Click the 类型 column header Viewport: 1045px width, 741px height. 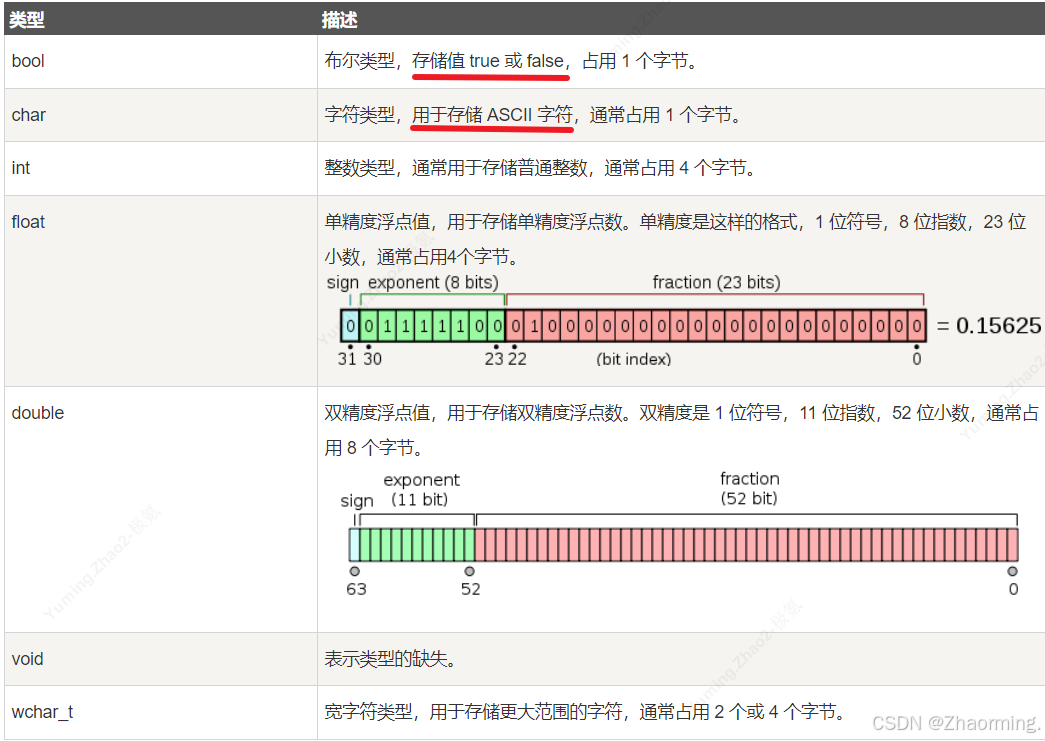tap(27, 20)
